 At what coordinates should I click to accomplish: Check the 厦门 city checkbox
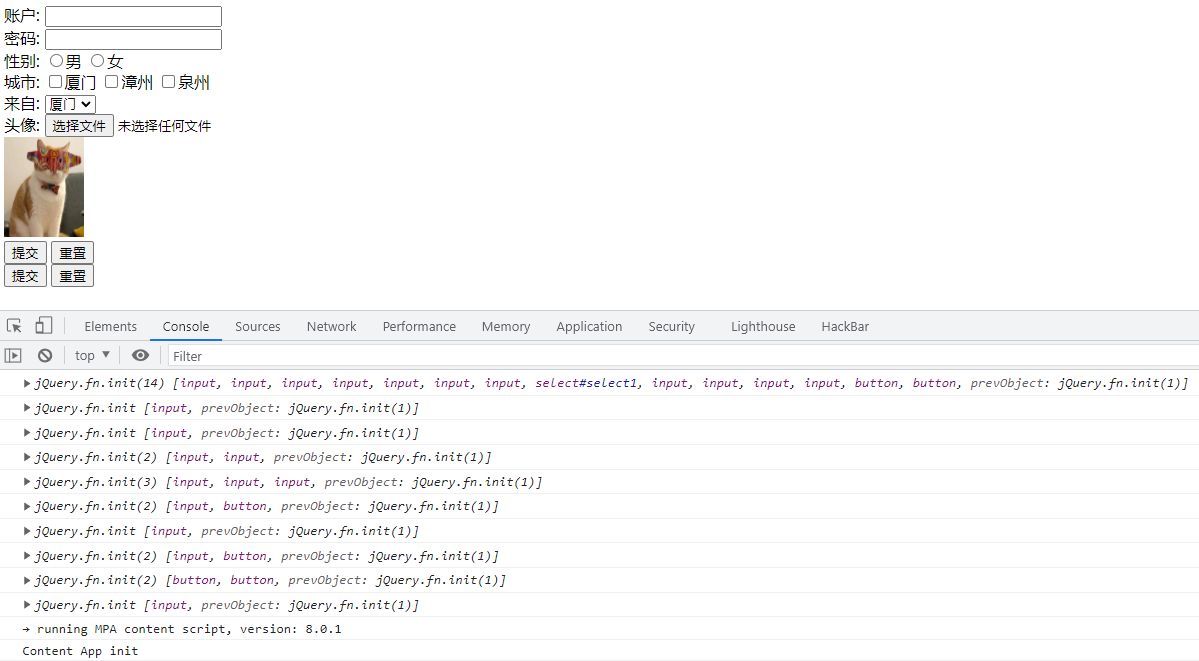pyautogui.click(x=56, y=82)
